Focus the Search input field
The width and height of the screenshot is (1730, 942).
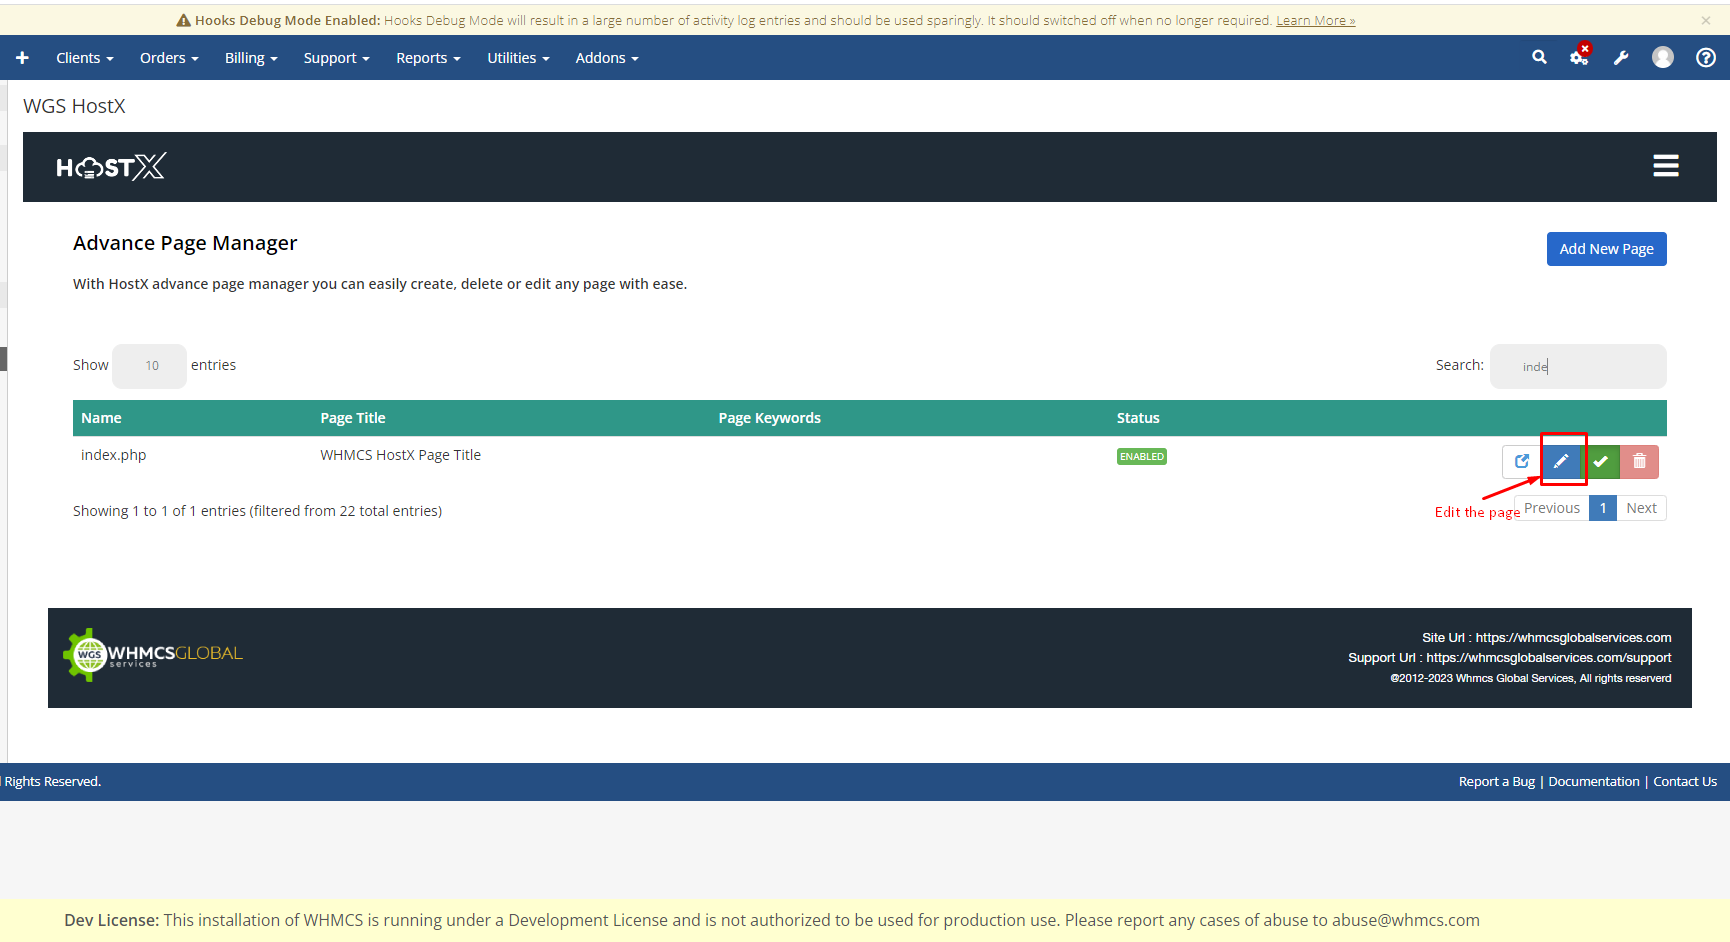[1578, 366]
